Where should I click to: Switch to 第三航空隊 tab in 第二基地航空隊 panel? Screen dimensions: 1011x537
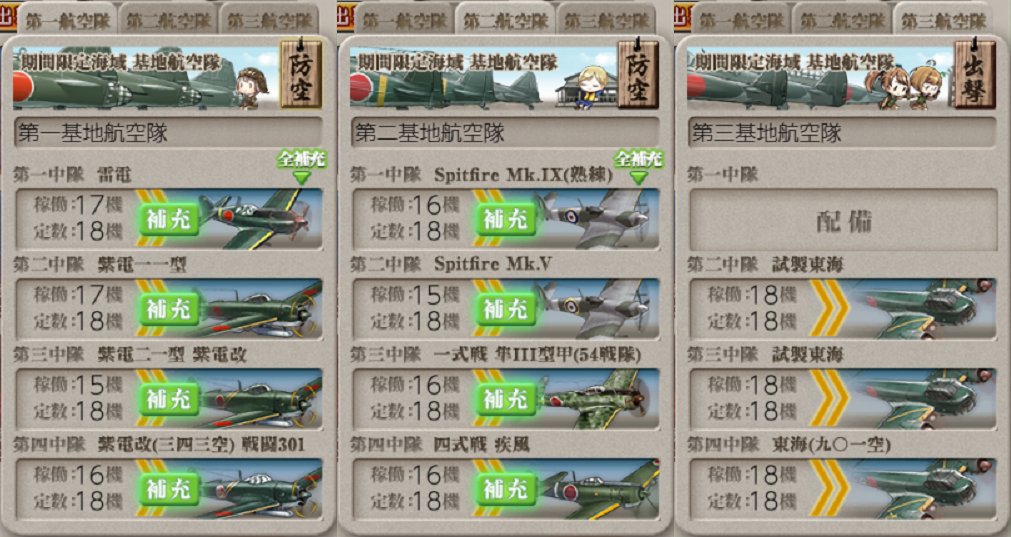click(x=606, y=20)
